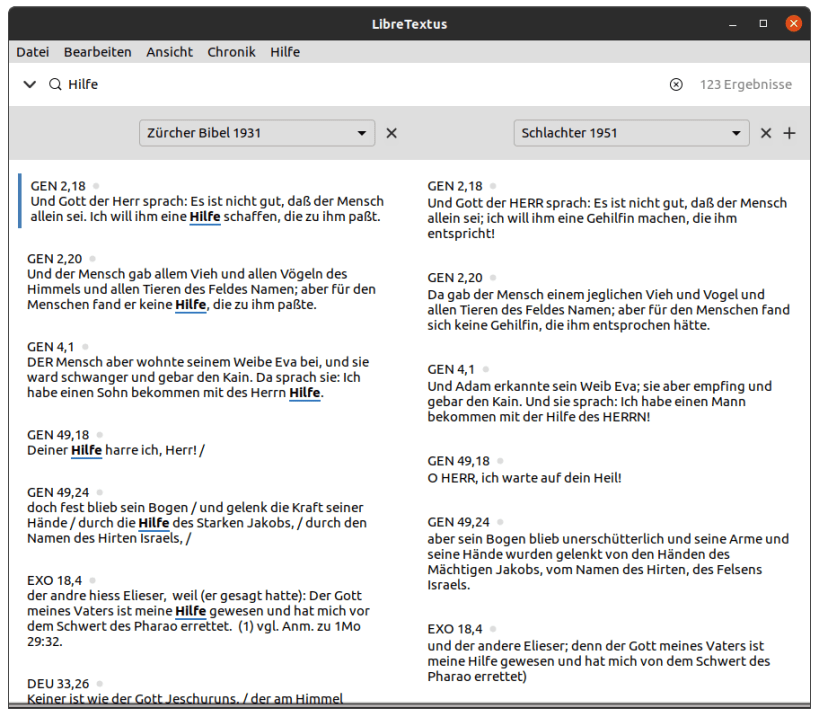Click the dot beside Zürcher EXO 18,4
819x717 pixels.
tap(92, 581)
